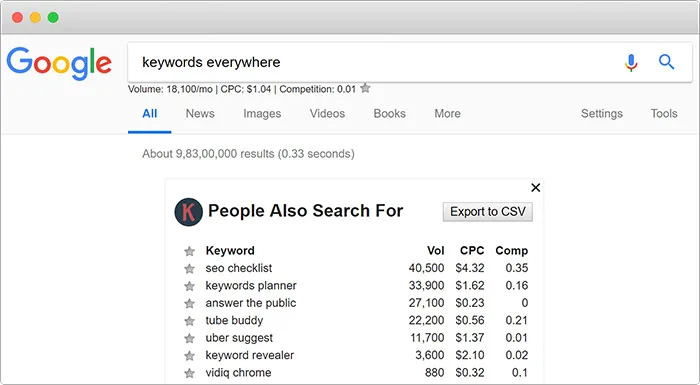Viewport: 700px width, 385px height.
Task: Click the blue search magnifier icon
Action: (666, 62)
